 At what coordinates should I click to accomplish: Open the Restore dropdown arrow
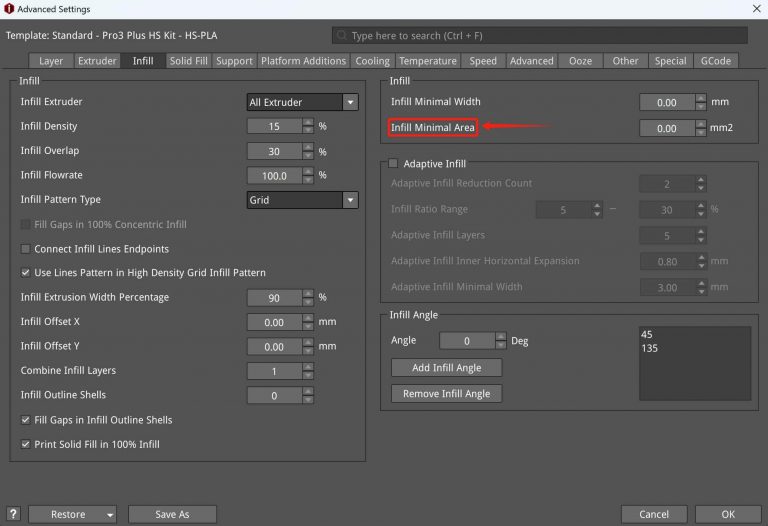click(108, 514)
